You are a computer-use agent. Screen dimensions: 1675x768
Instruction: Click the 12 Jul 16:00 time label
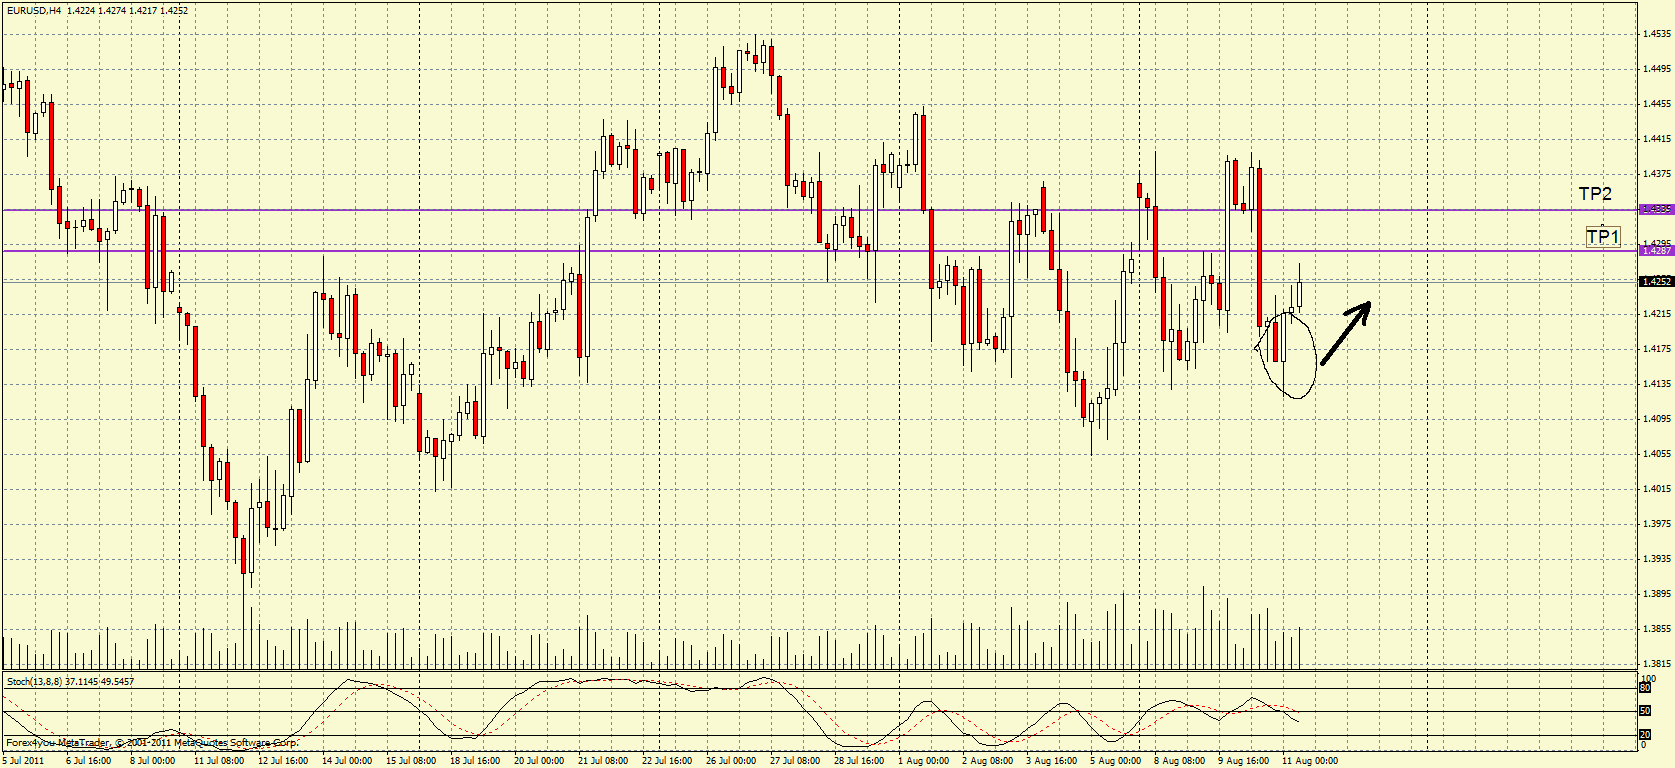coord(283,761)
